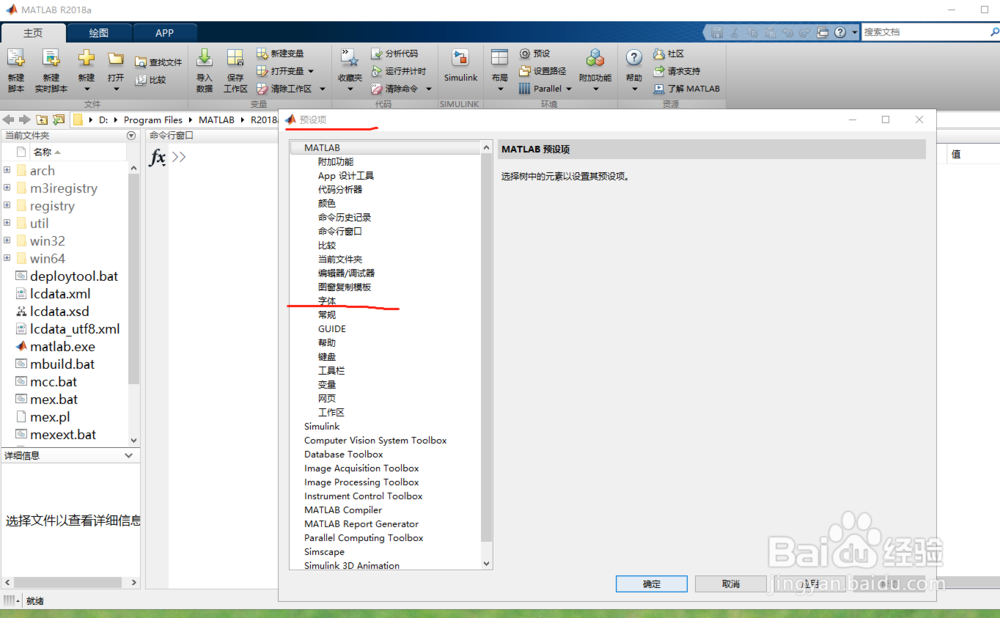1000x618 pixels.
Task: Open Clear Commands (清除命令) dropdown
Action: tap(429, 89)
